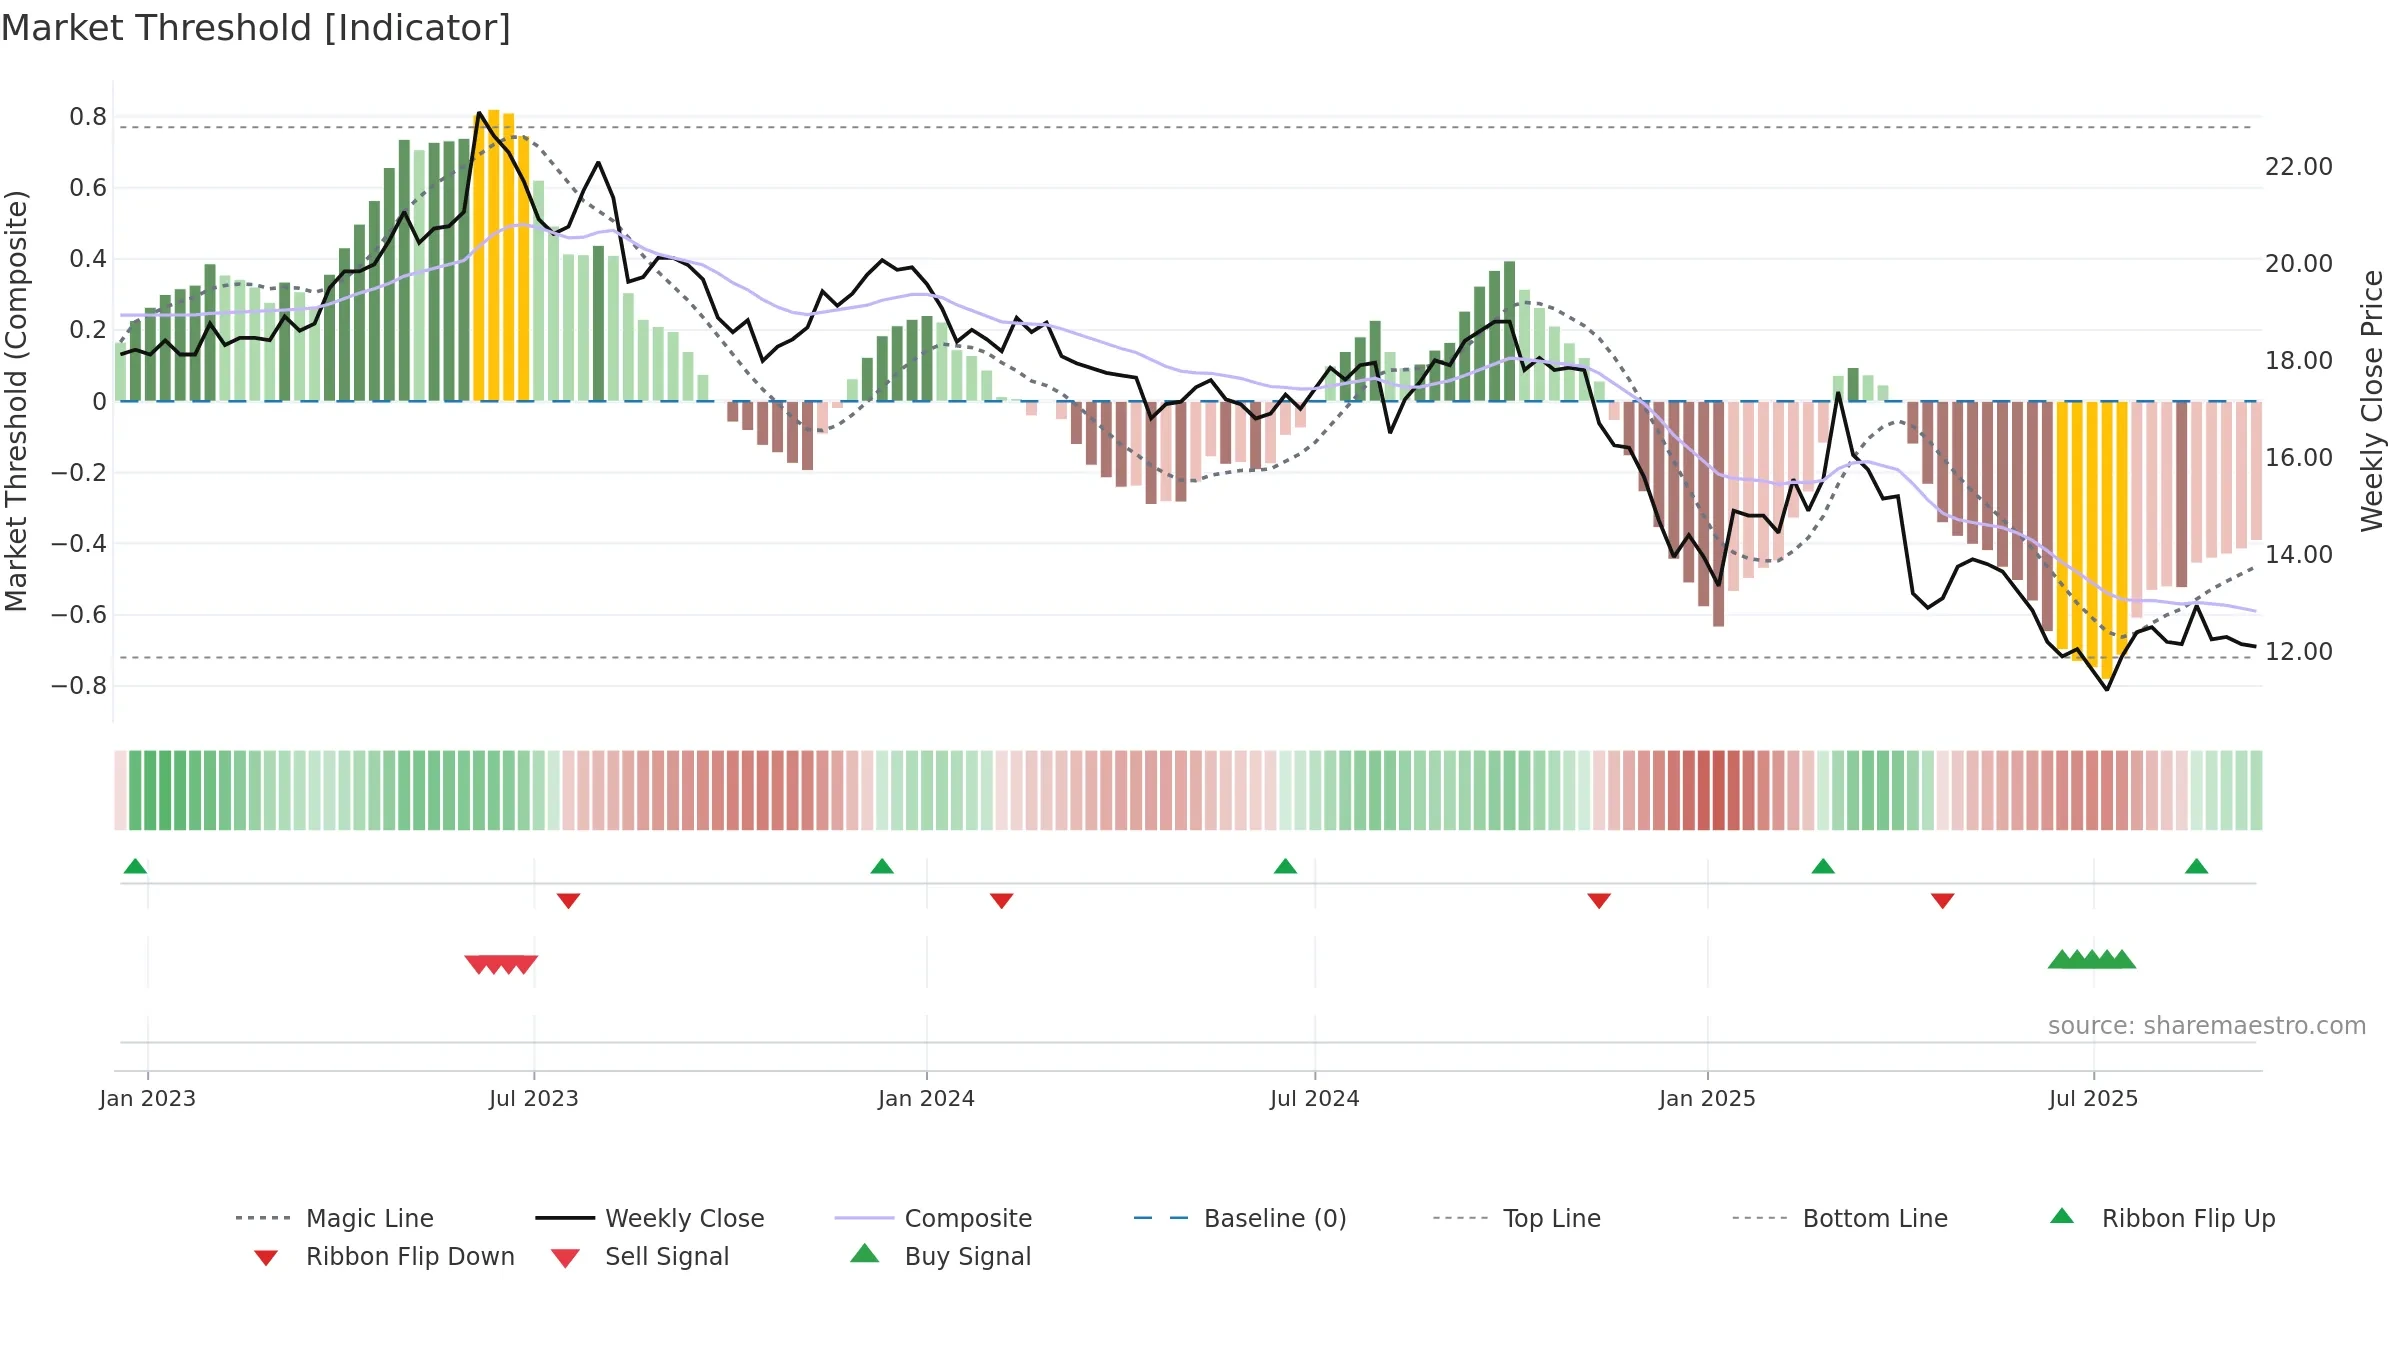Toggle the Sell Signal legend entry
2400x1350 pixels.
pyautogui.click(x=640, y=1256)
